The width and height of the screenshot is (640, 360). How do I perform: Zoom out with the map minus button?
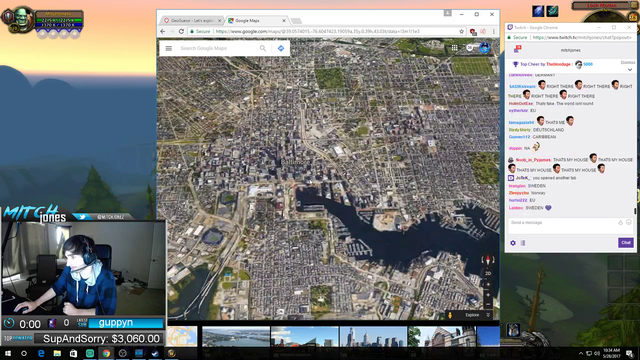click(488, 304)
